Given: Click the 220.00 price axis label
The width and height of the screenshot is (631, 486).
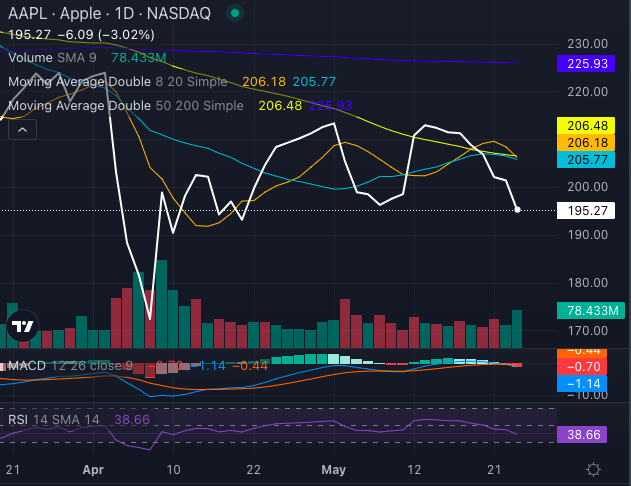Looking at the screenshot, I should pos(588,92).
